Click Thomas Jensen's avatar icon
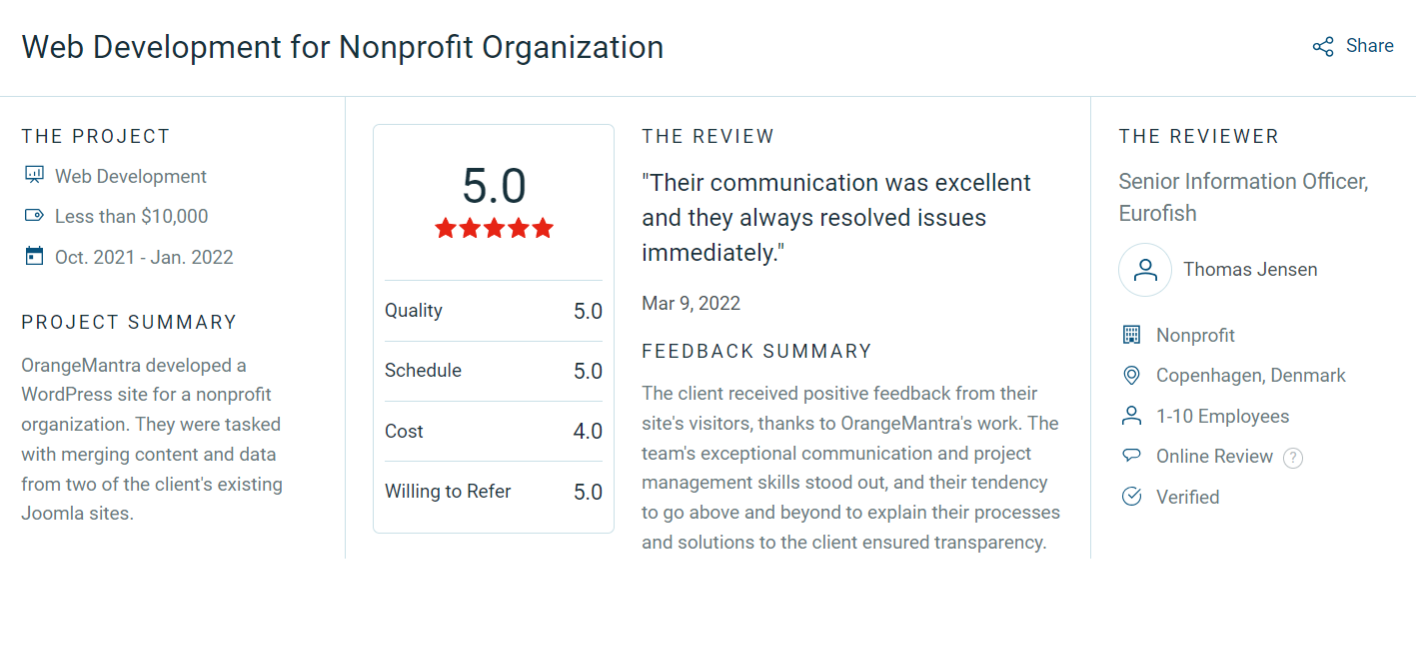Viewport: 1416px width, 661px height. click(x=1145, y=270)
